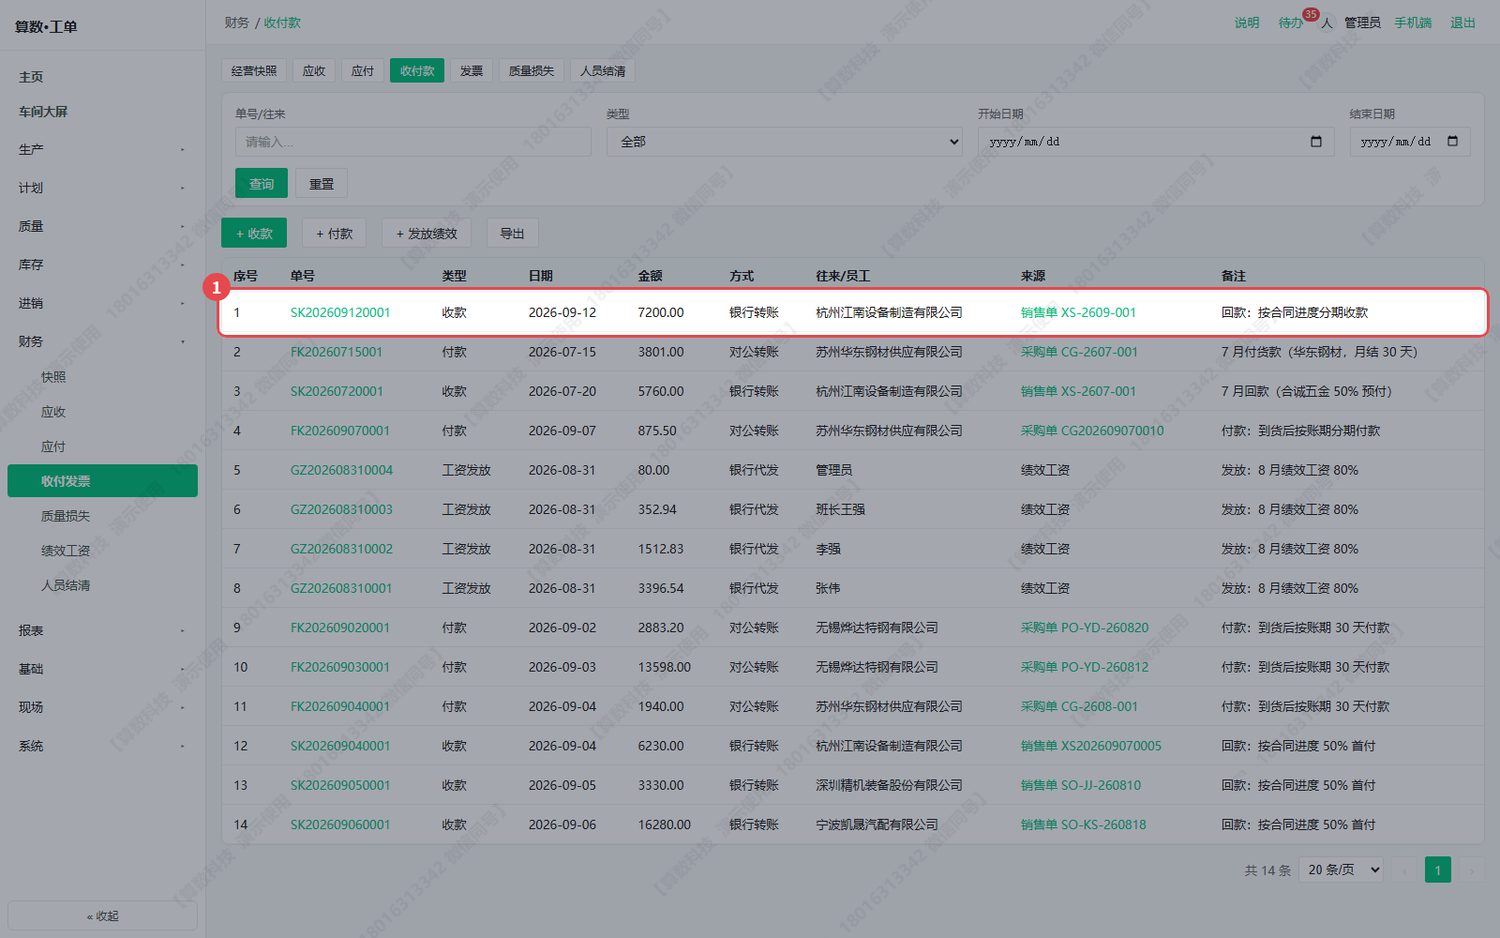The image size is (1500, 938).
Task: Expand the 生产 sidebar menu
Action: coord(102,150)
